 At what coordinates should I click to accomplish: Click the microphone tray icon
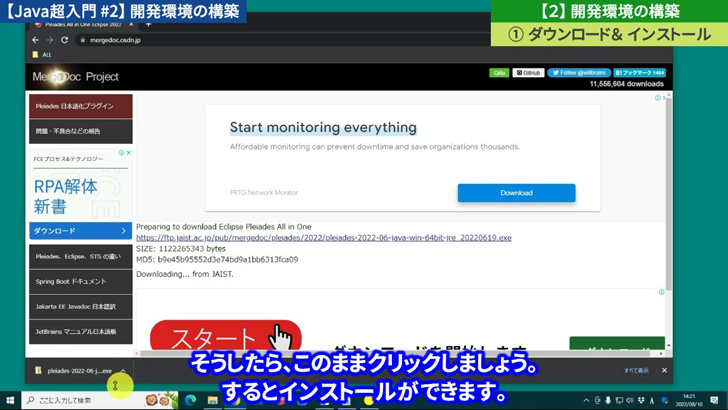click(608, 400)
